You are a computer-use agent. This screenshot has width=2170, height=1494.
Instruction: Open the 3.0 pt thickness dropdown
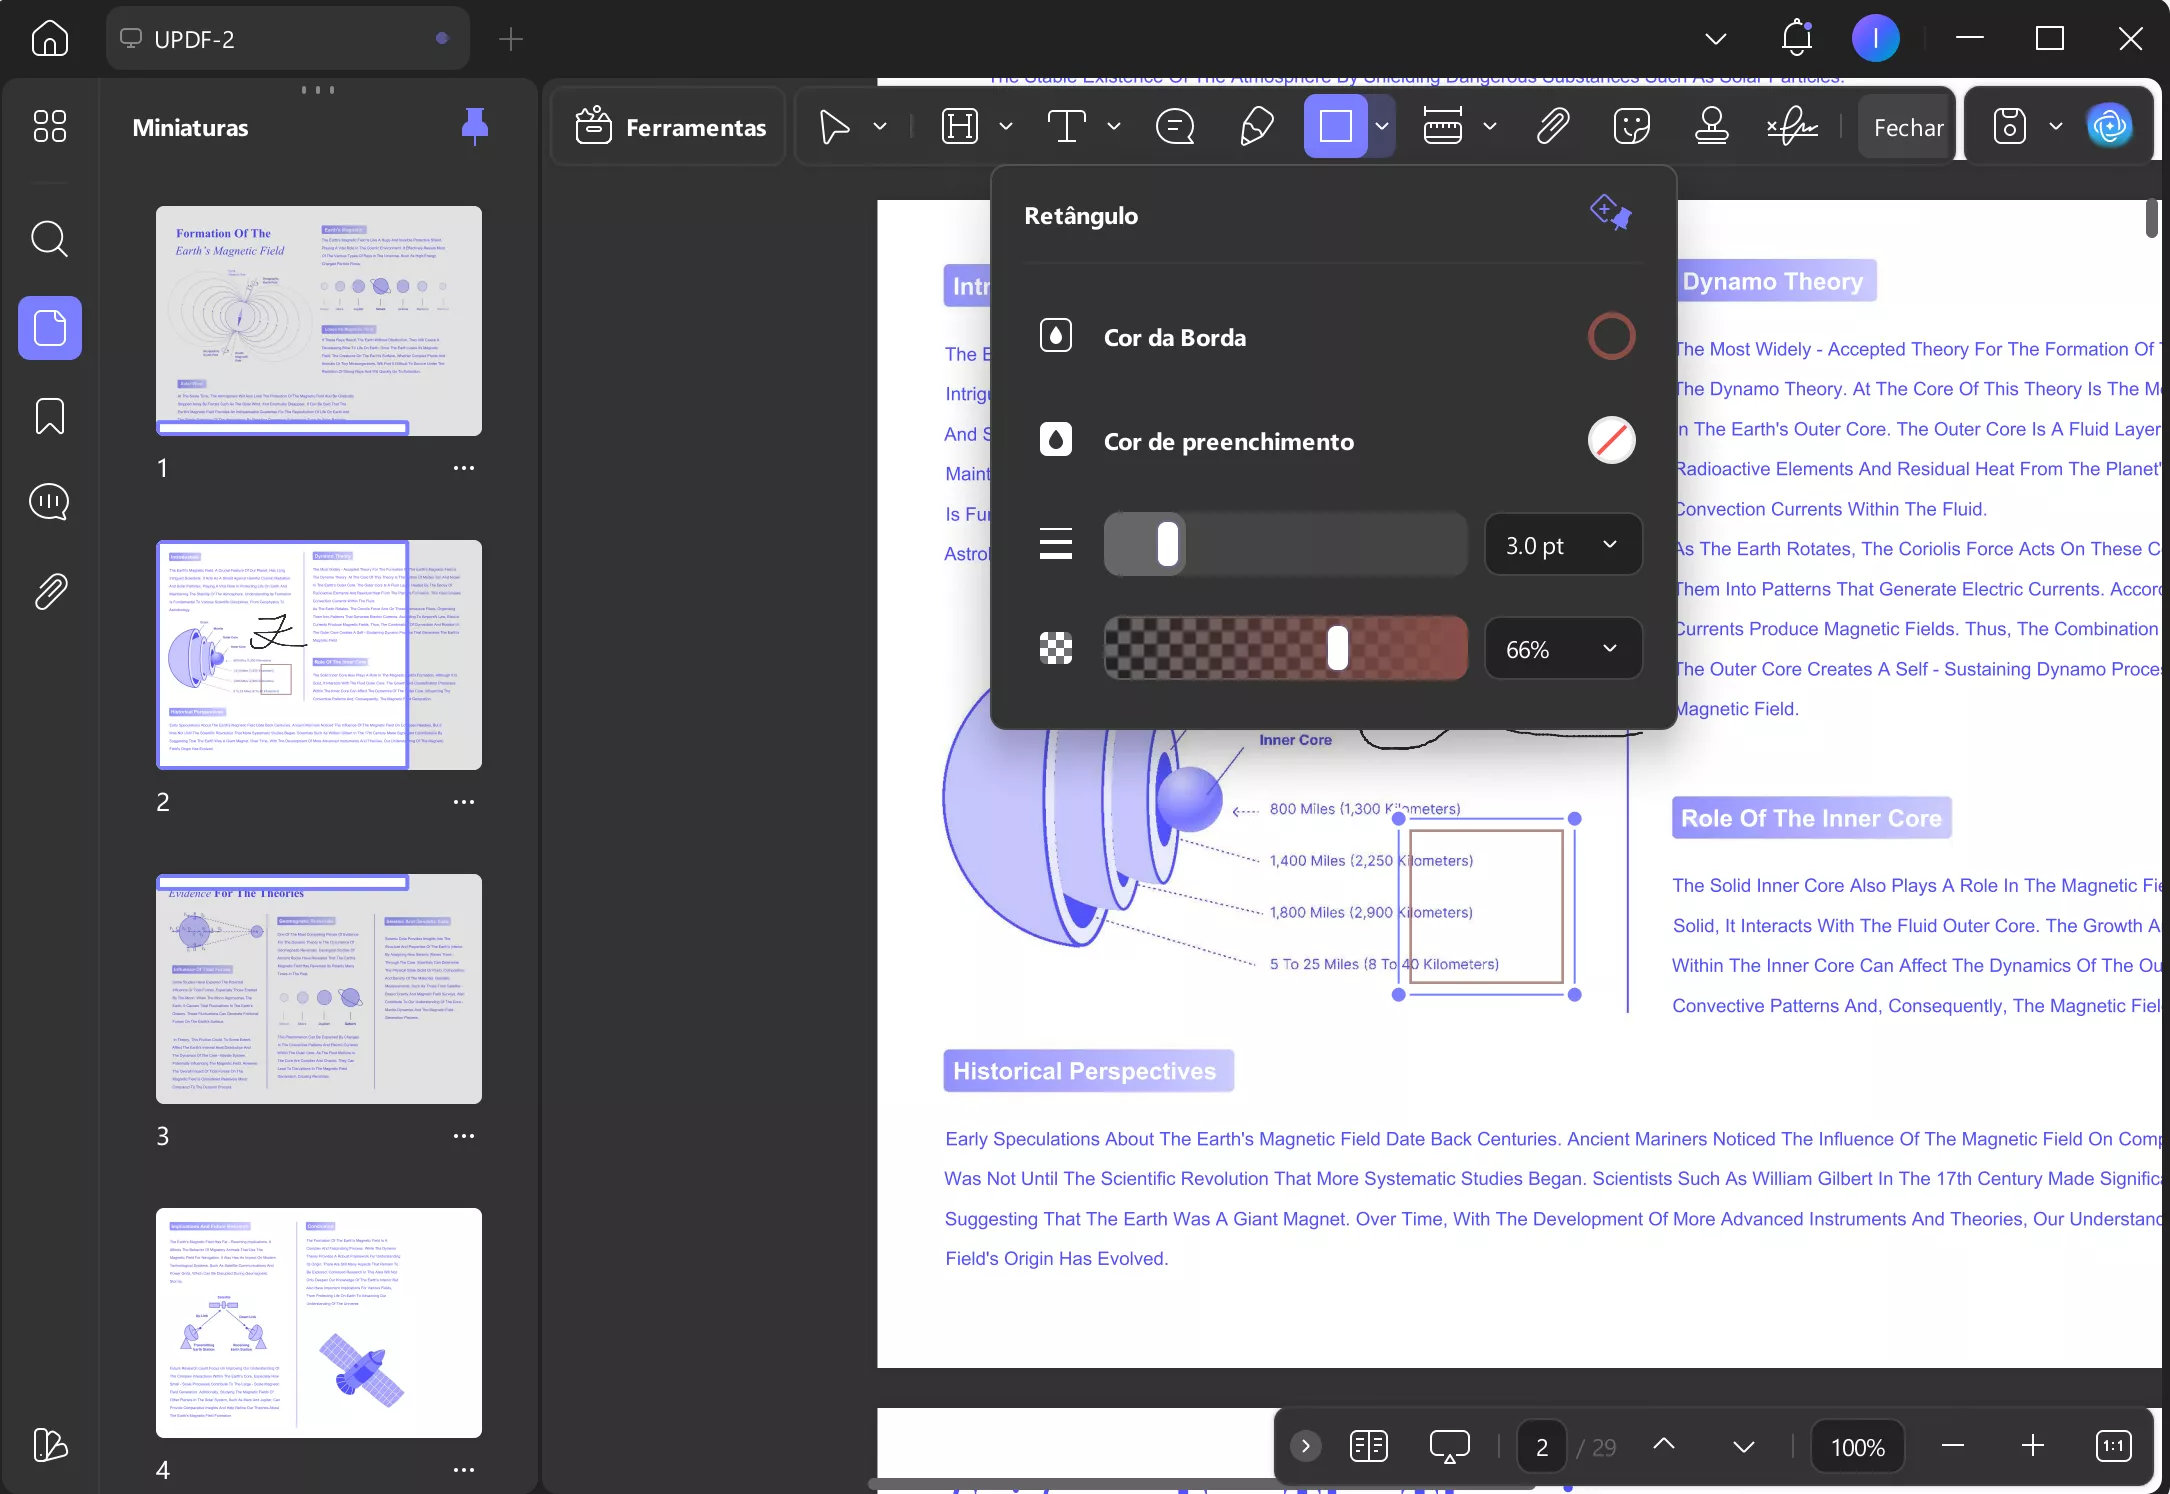(x=1563, y=545)
